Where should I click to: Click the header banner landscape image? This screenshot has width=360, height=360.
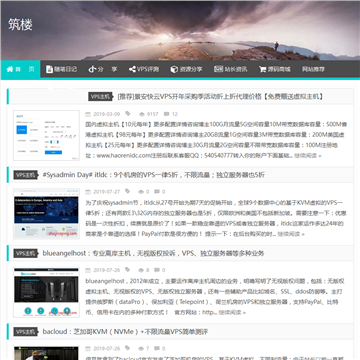[x=180, y=30]
